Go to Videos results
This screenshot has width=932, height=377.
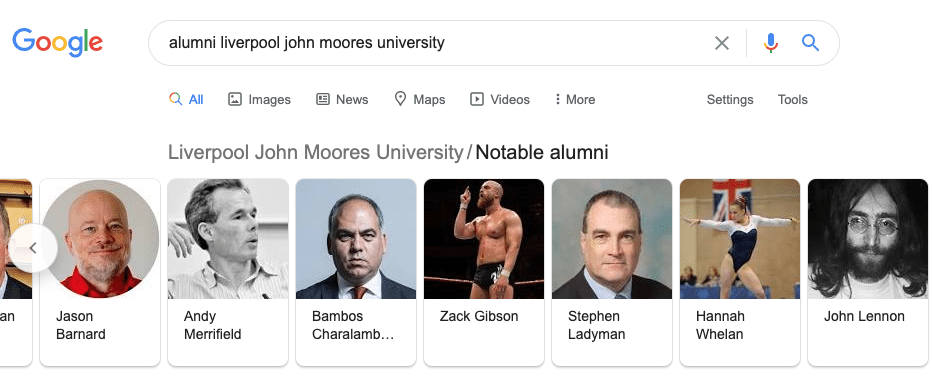(x=500, y=99)
